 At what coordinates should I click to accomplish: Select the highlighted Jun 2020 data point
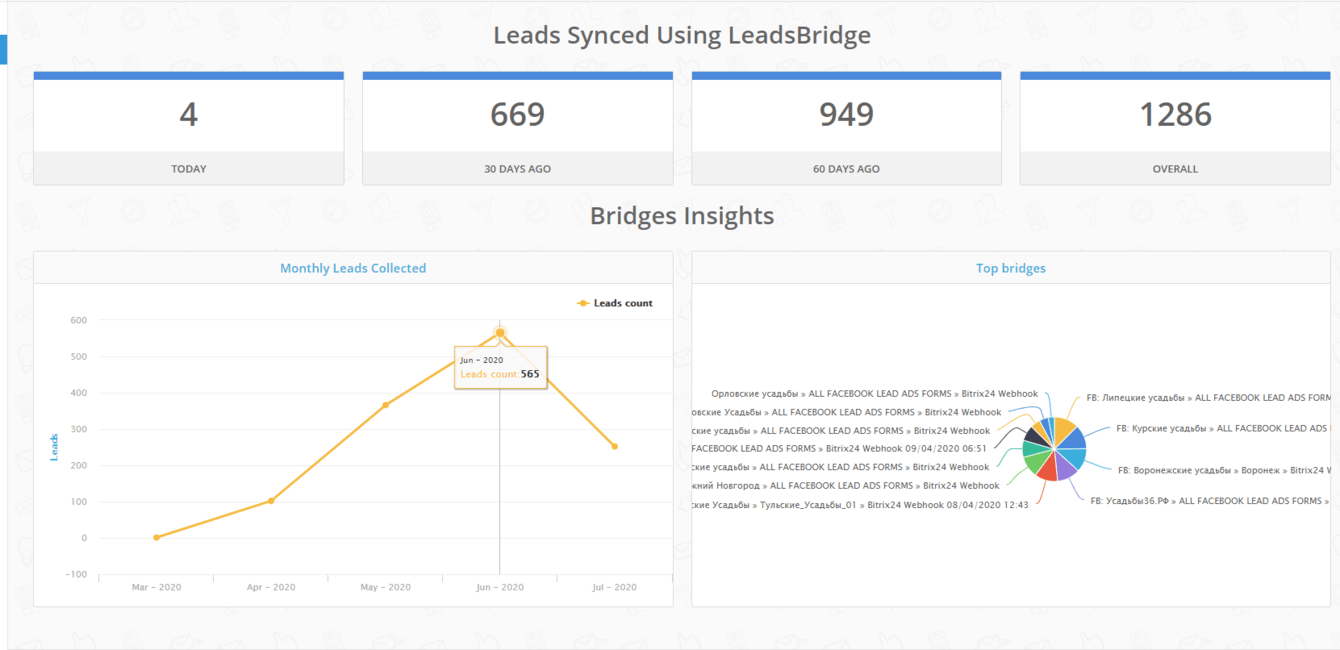click(x=500, y=333)
